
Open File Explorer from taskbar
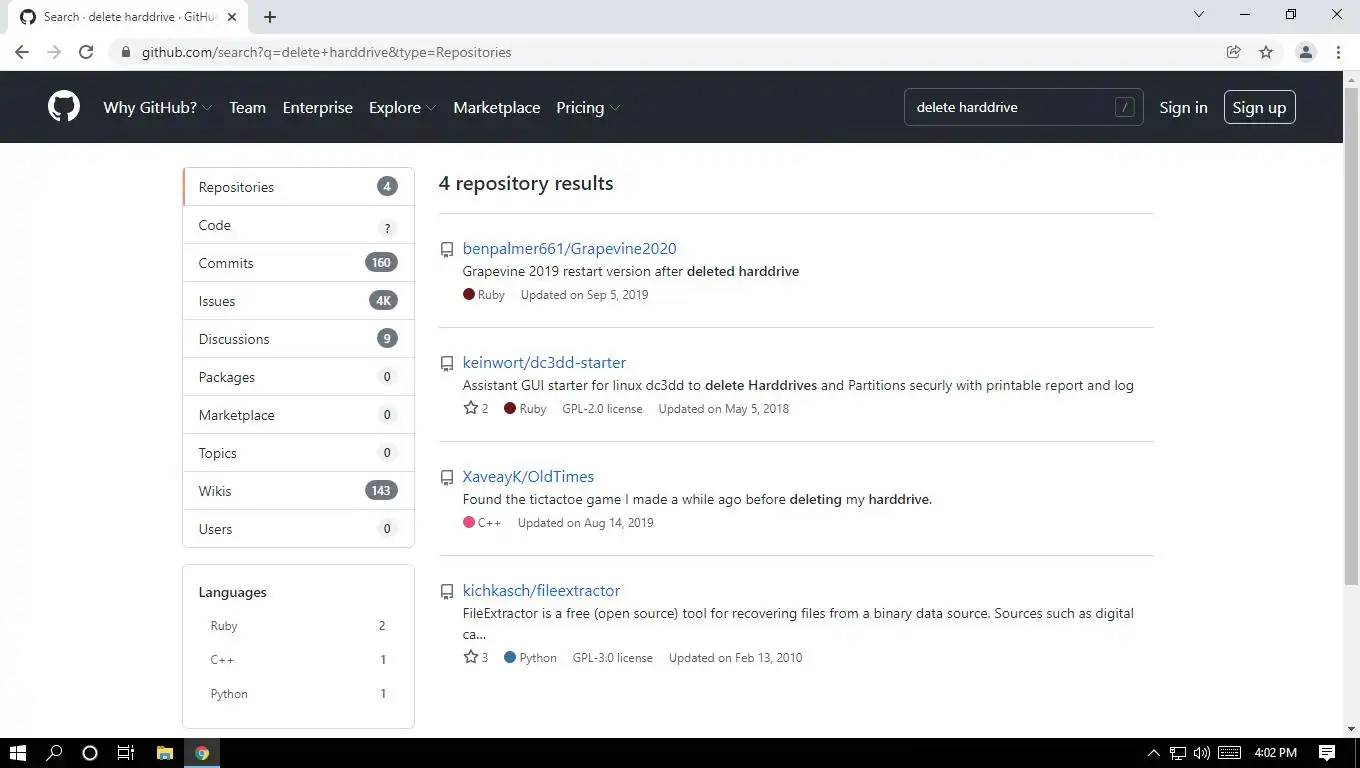coord(165,753)
